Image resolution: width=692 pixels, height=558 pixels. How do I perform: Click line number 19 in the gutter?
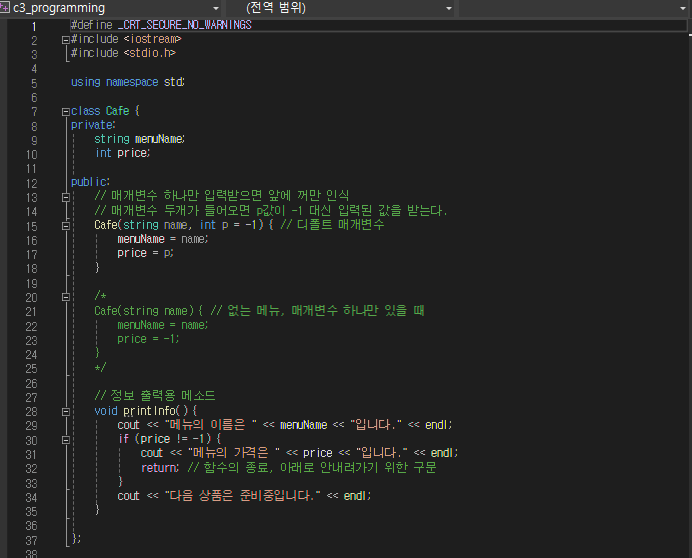[x=31, y=283]
